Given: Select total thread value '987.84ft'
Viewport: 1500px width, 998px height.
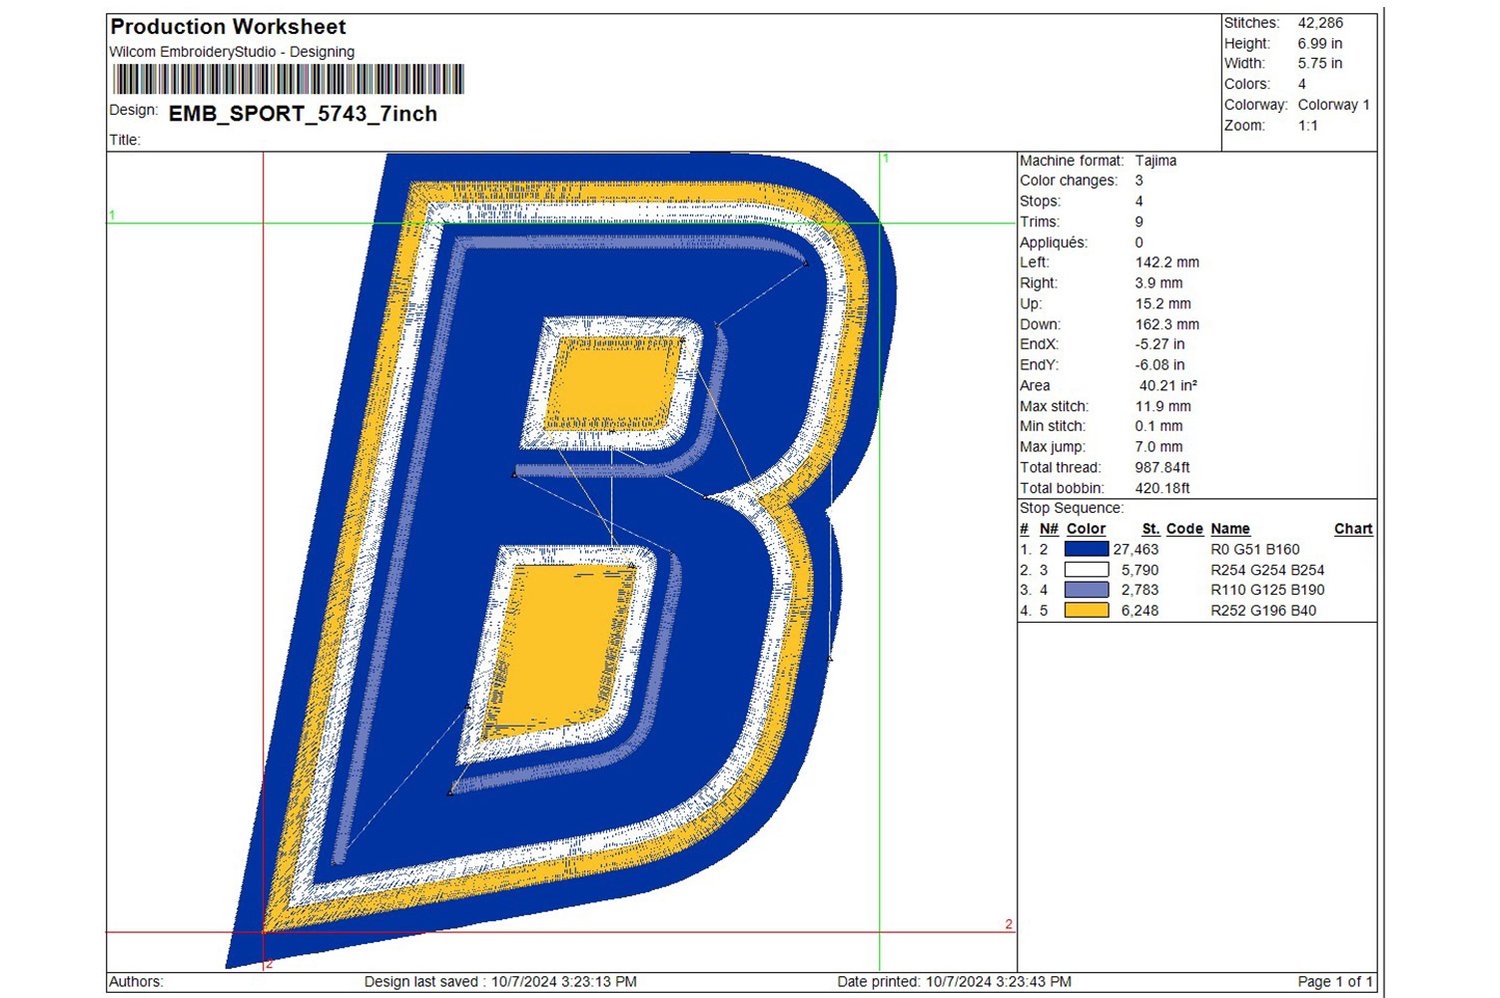Looking at the screenshot, I should [1162, 468].
